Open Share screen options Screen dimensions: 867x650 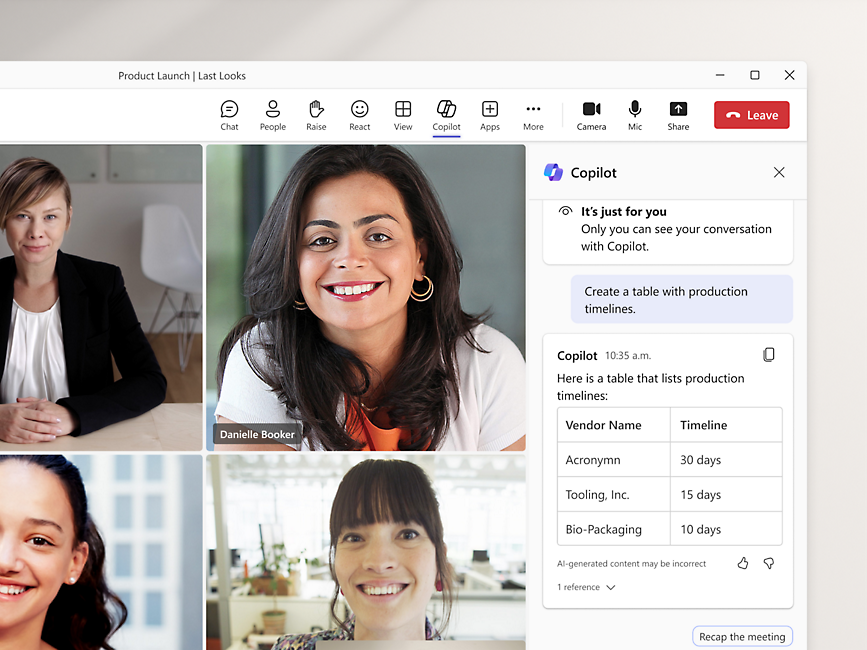678,114
